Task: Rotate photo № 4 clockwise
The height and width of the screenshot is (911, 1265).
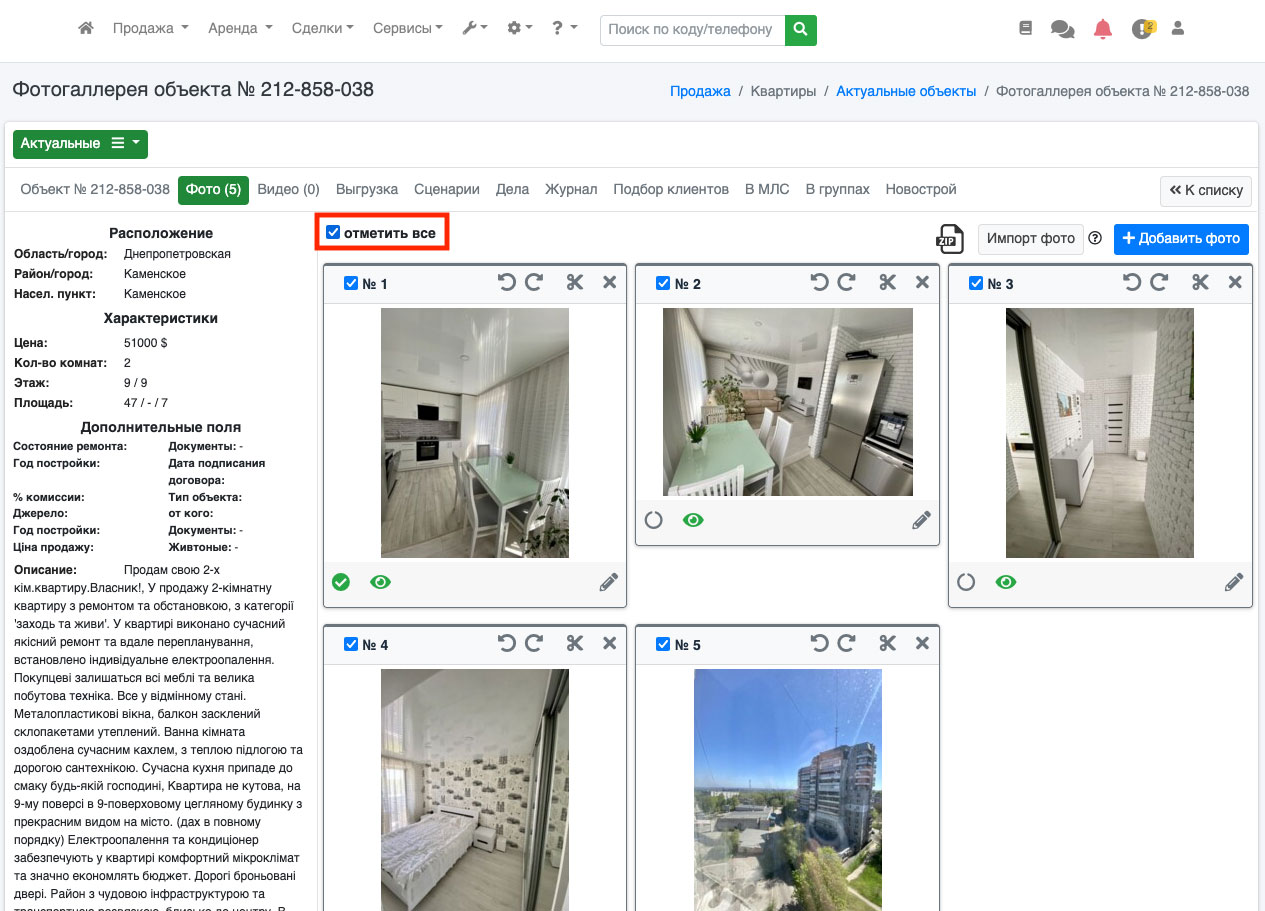Action: [x=534, y=644]
